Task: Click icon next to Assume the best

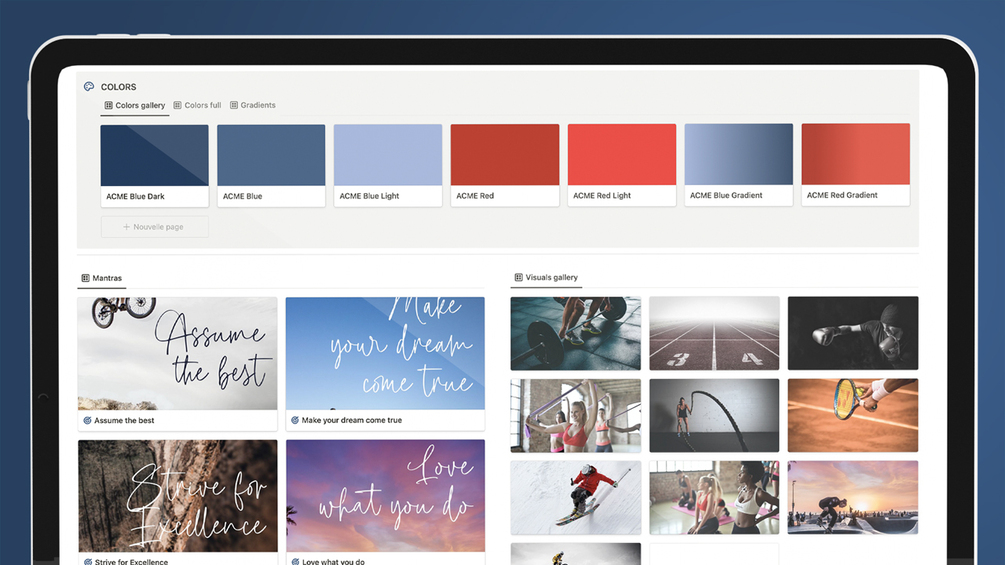Action: pos(87,421)
